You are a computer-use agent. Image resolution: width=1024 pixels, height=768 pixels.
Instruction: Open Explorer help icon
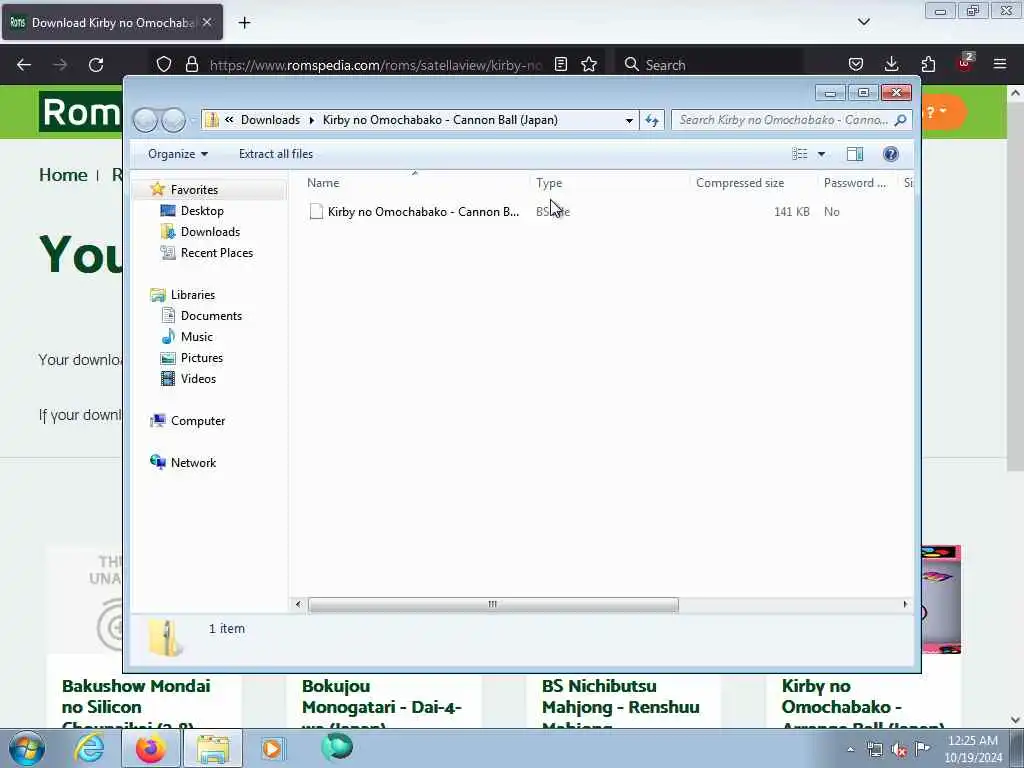click(891, 154)
